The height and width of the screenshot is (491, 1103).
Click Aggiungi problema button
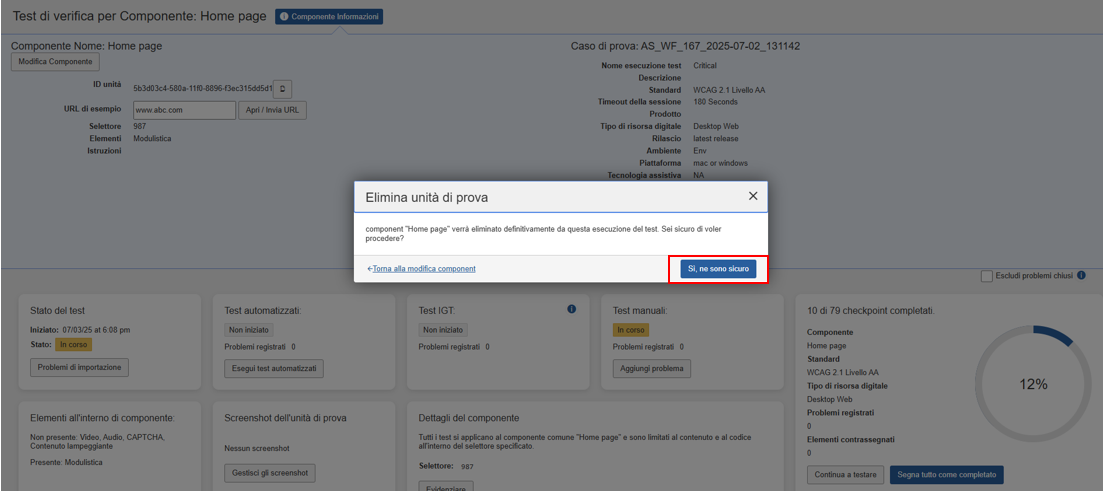(x=651, y=368)
